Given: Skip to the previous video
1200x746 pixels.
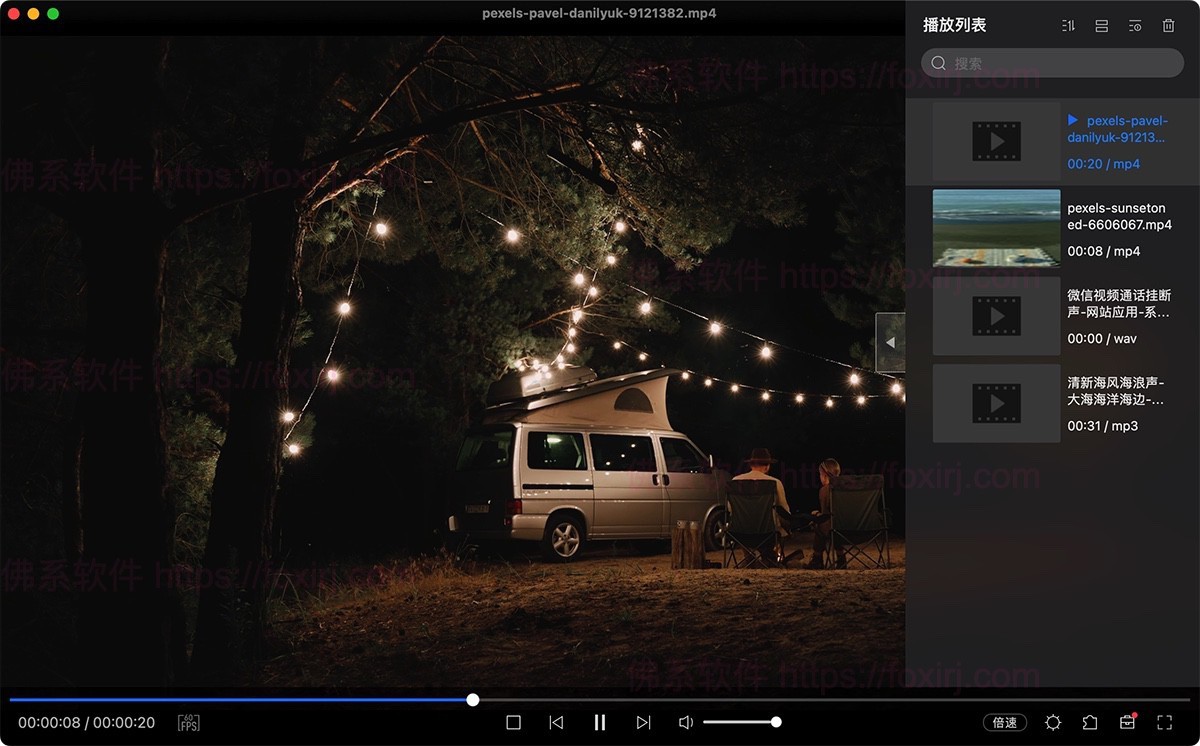Looking at the screenshot, I should coord(556,722).
